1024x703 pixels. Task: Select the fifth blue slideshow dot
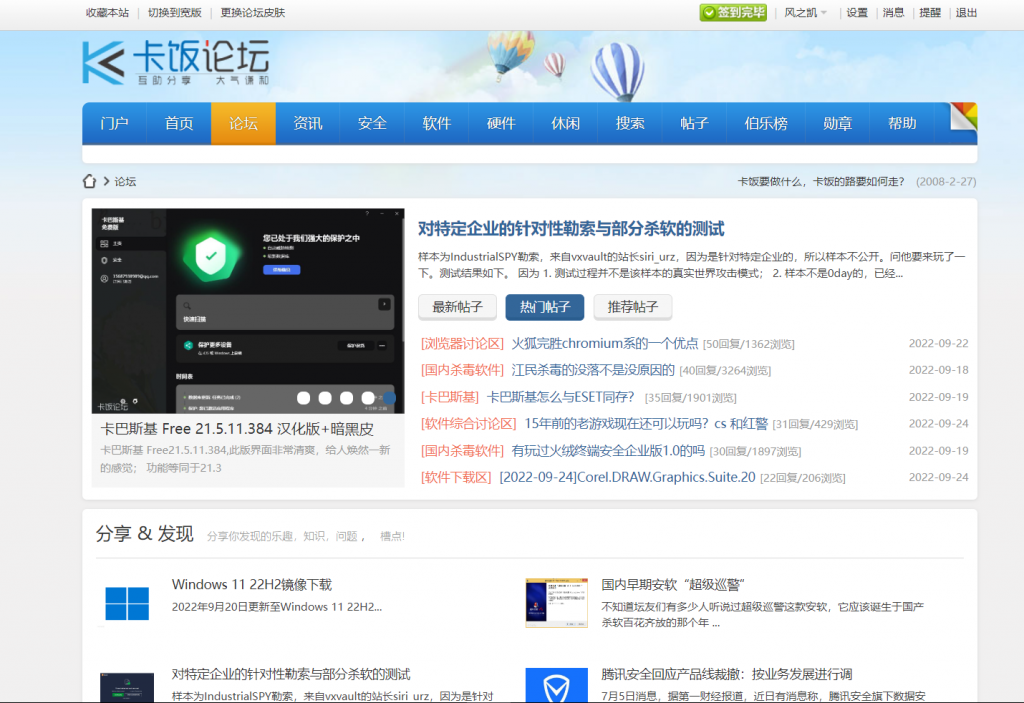389,398
